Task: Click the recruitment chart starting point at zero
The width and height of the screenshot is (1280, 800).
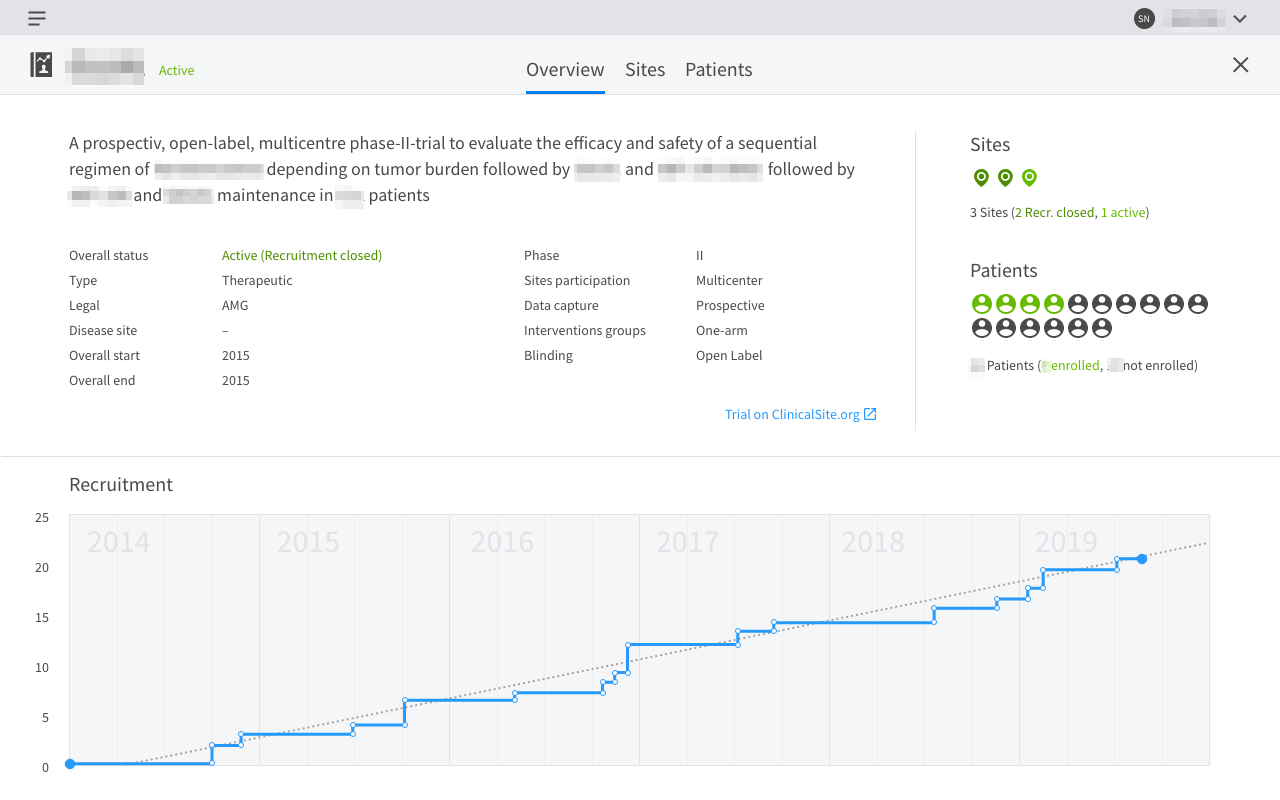Action: click(x=70, y=764)
